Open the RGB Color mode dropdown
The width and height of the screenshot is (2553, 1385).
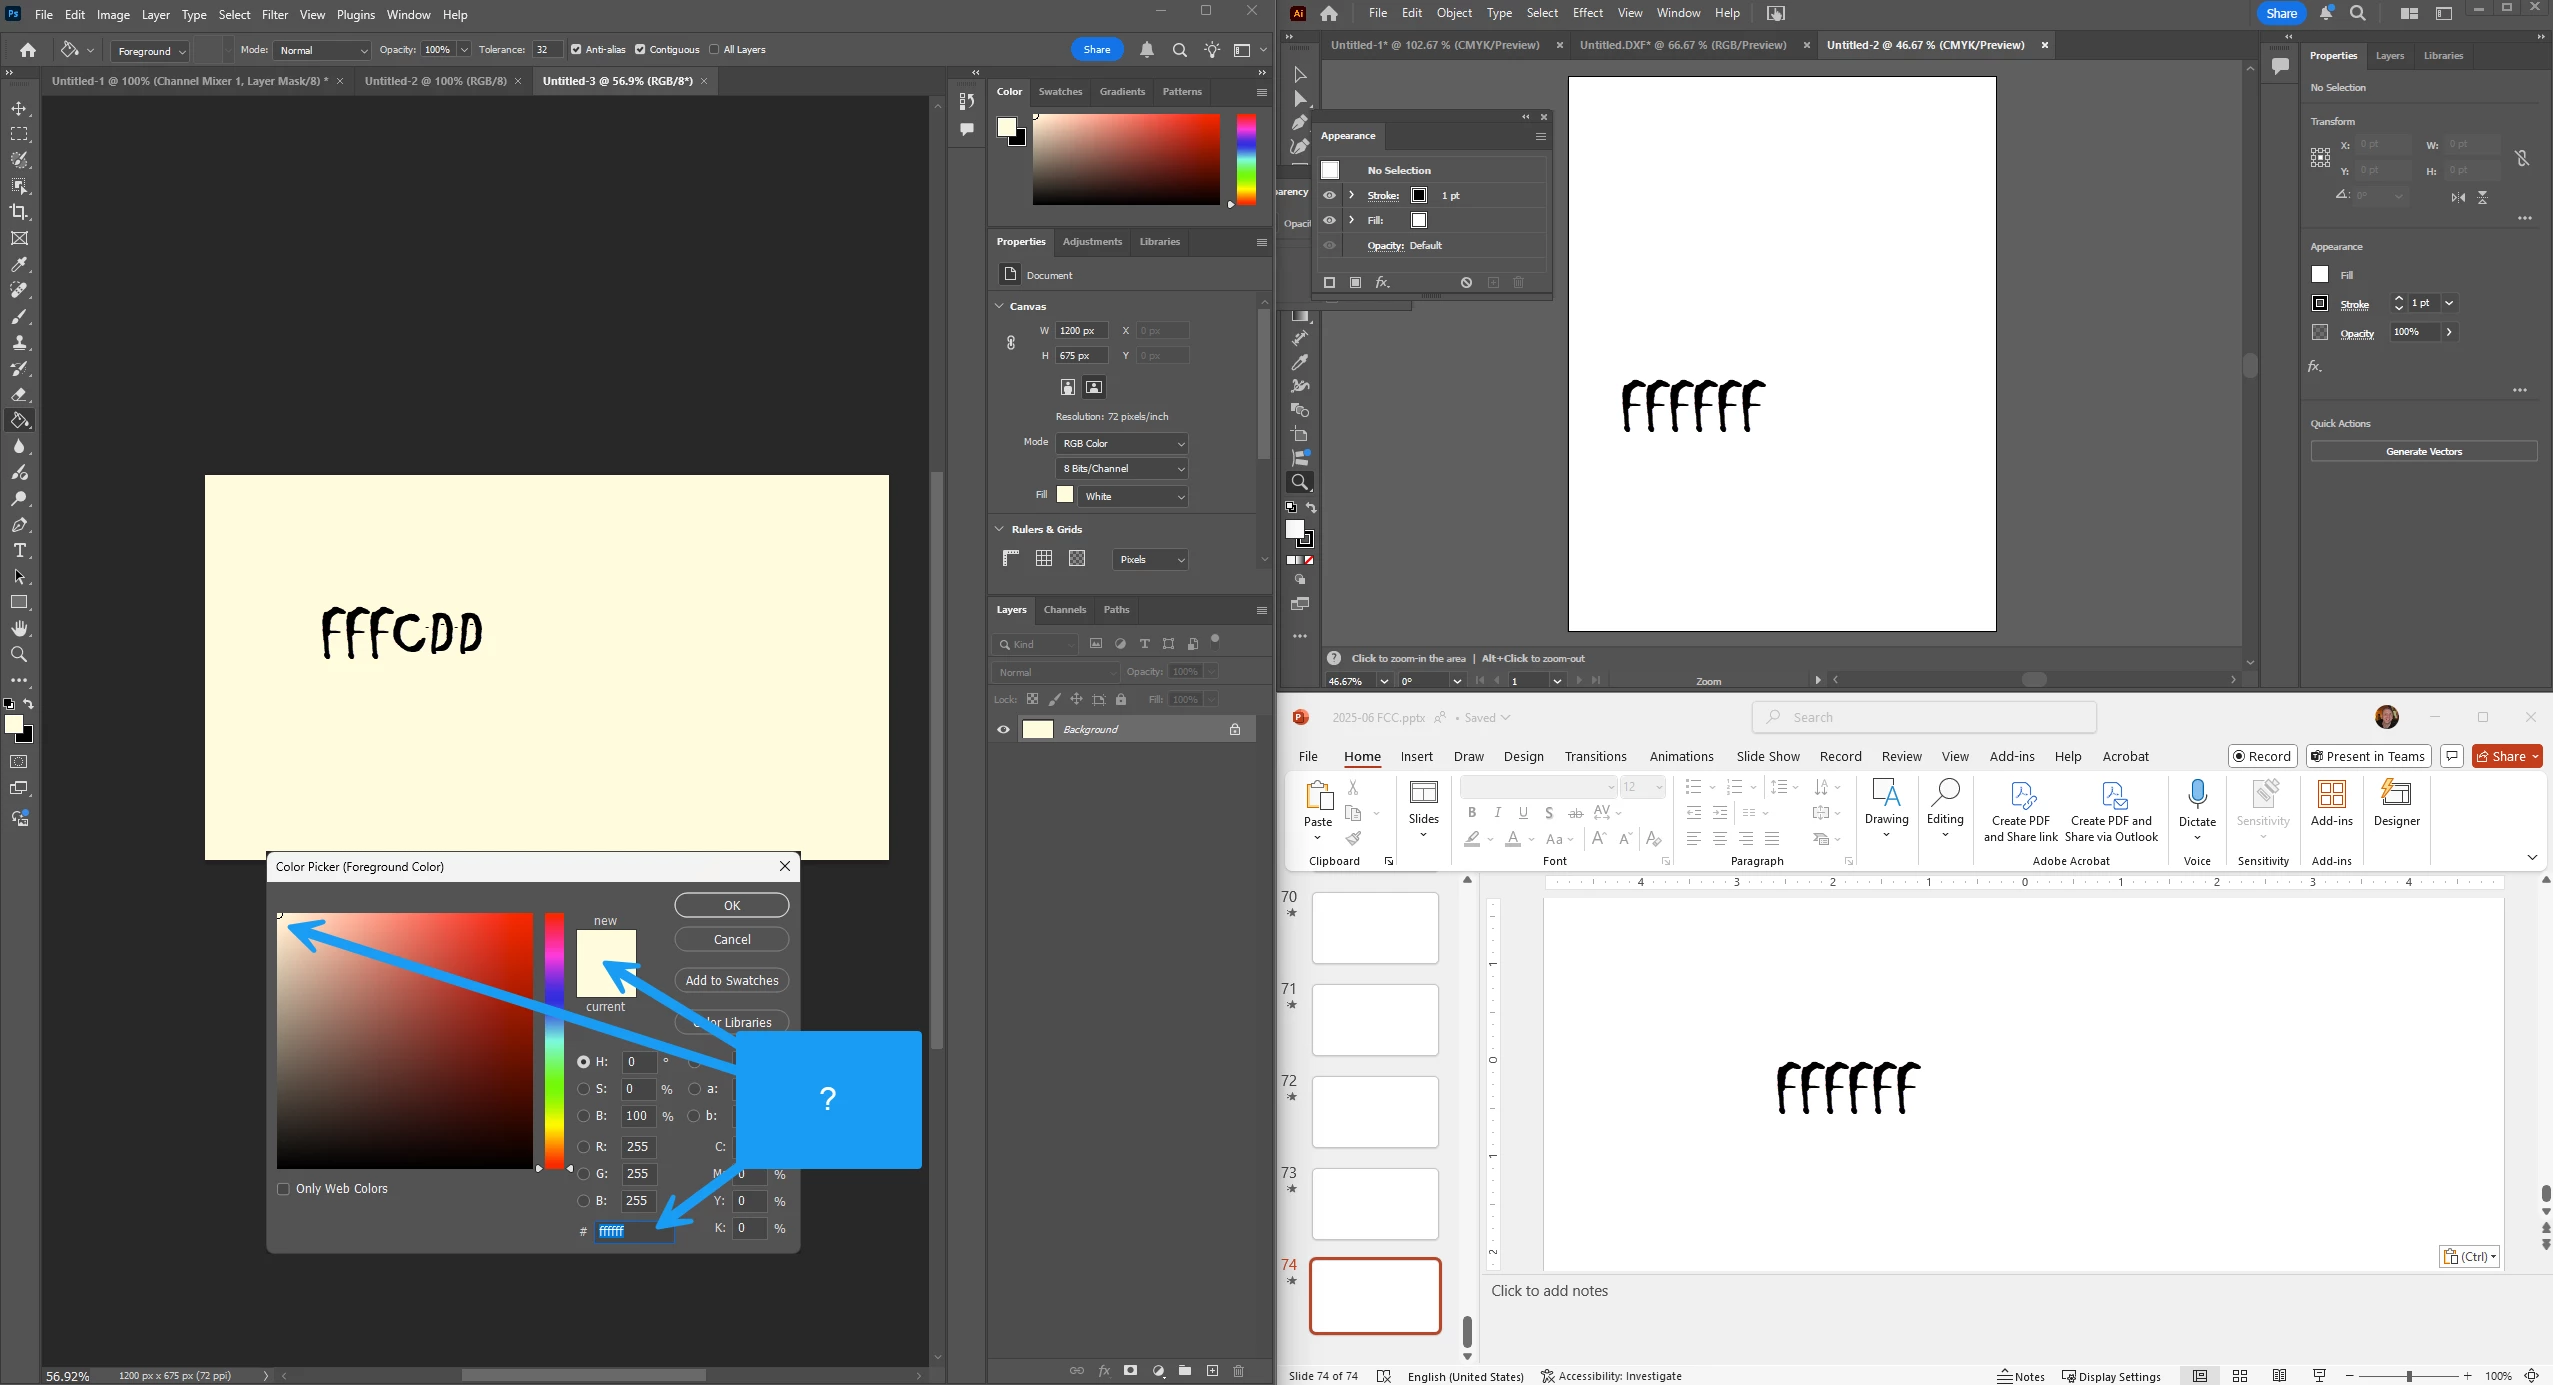click(x=1122, y=443)
